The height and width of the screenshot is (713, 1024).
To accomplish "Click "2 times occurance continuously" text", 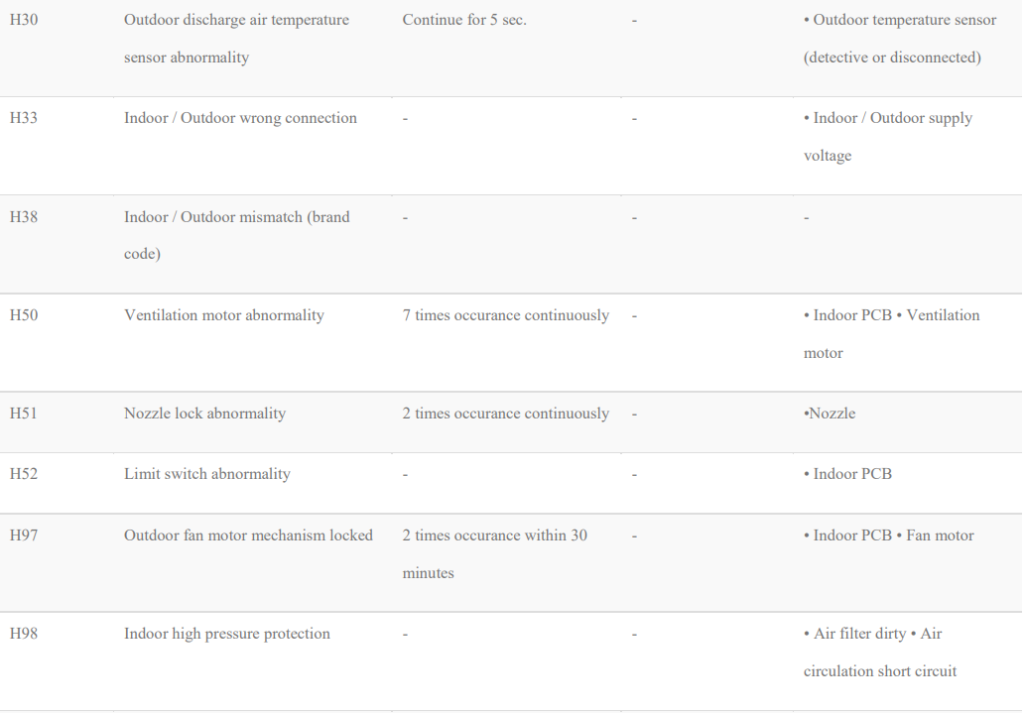I will (x=506, y=413).
